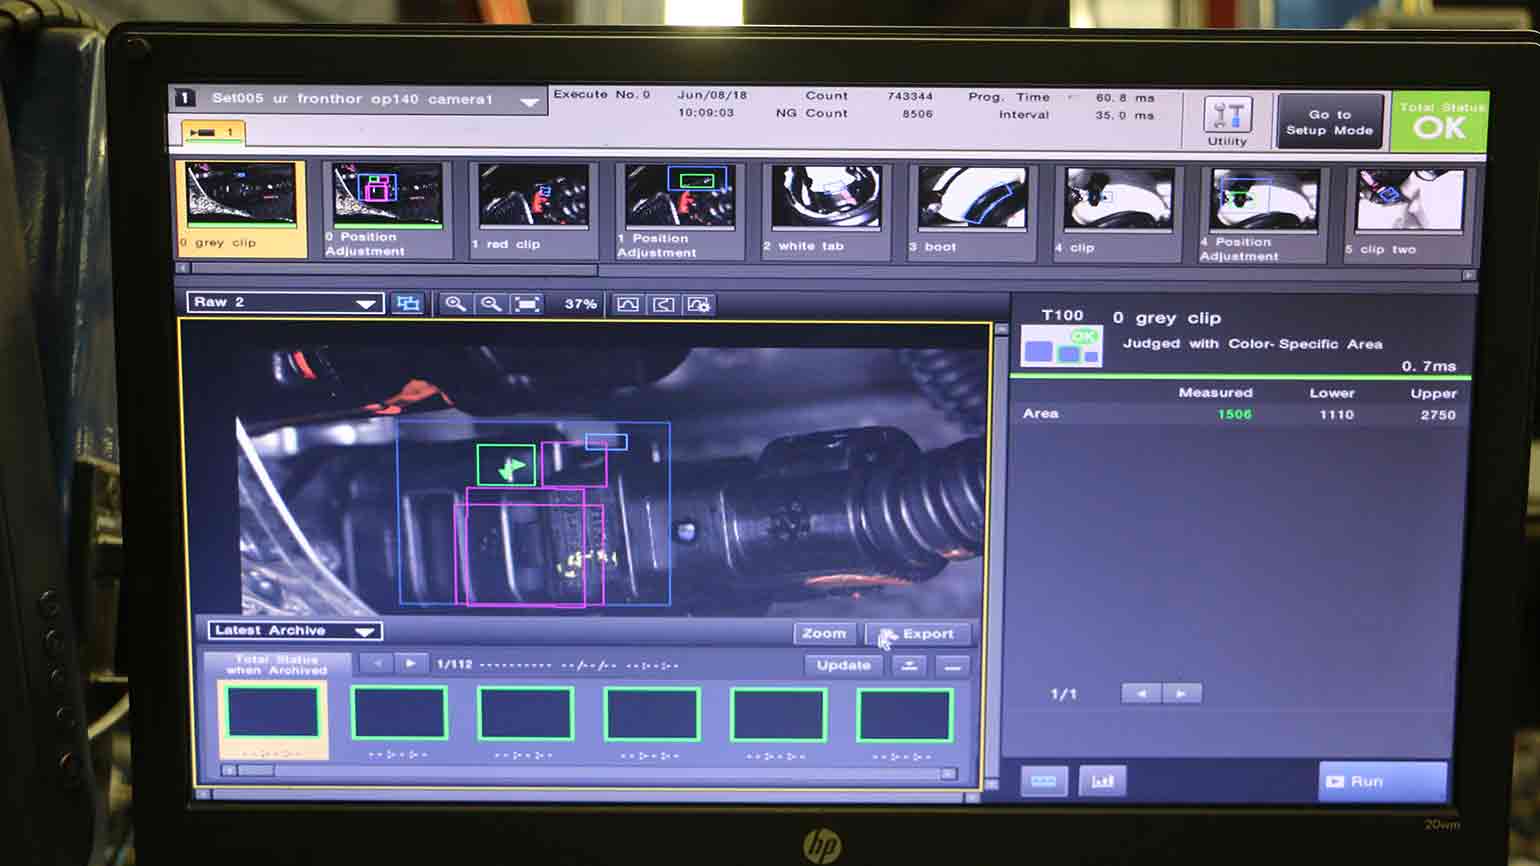Click the split-view icon next to Raw 2

click(x=408, y=303)
